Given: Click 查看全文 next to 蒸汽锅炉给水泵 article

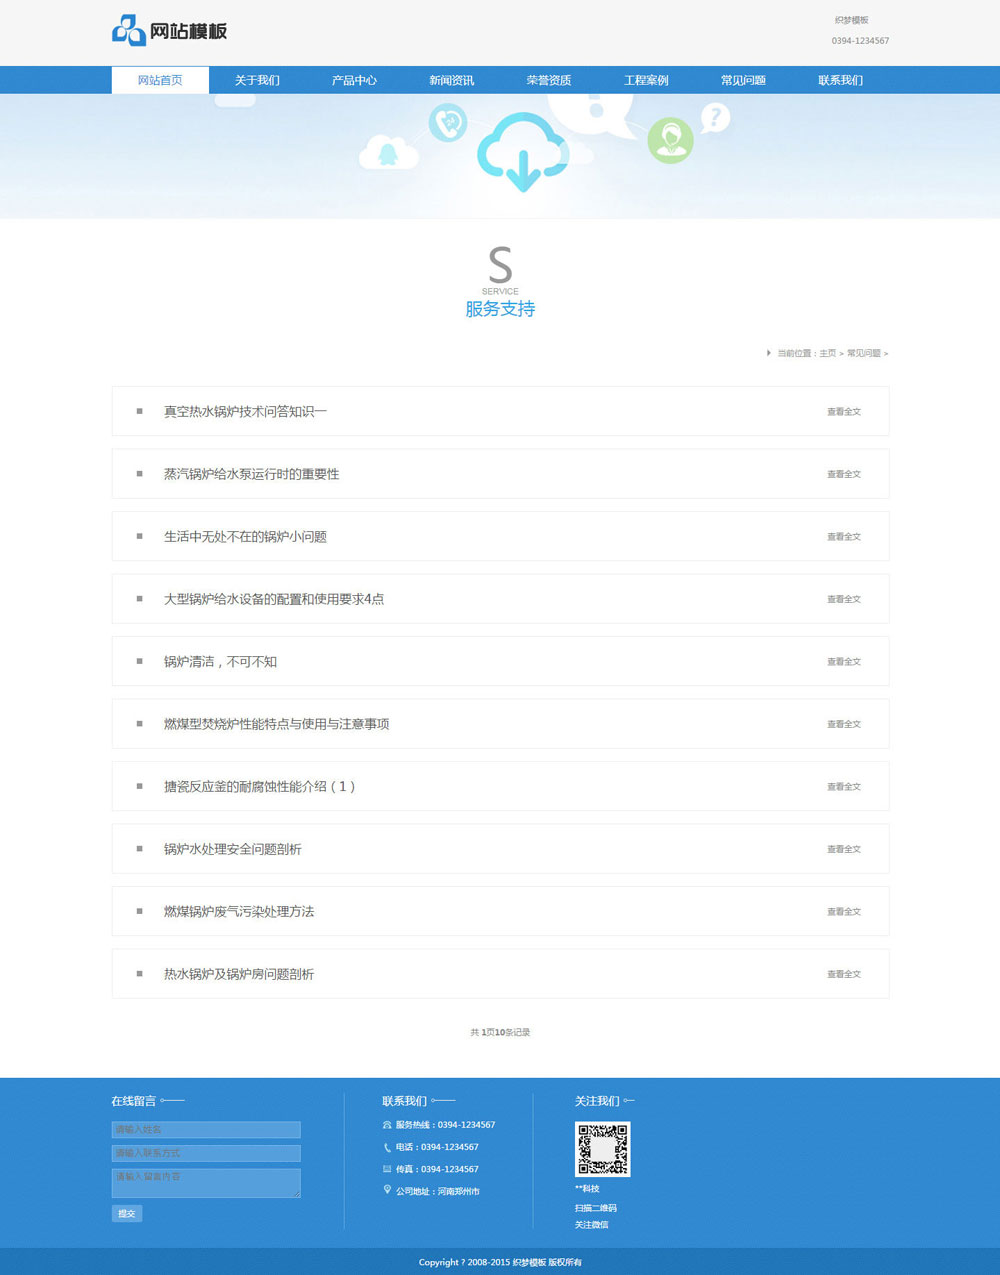Looking at the screenshot, I should point(844,474).
